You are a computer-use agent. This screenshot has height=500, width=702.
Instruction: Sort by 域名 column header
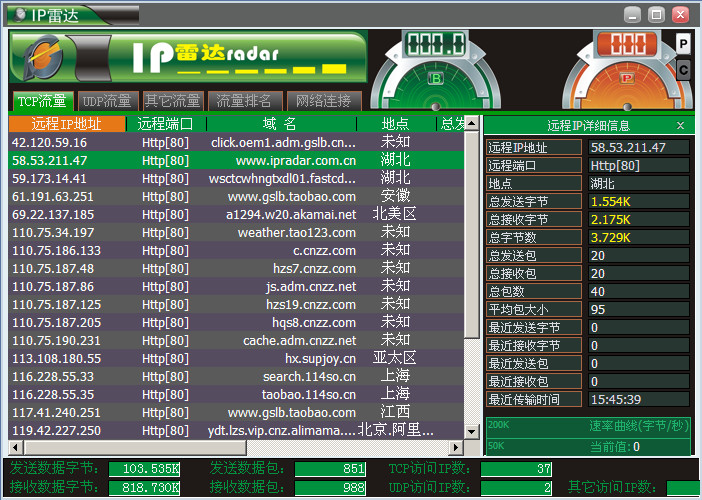(281, 124)
